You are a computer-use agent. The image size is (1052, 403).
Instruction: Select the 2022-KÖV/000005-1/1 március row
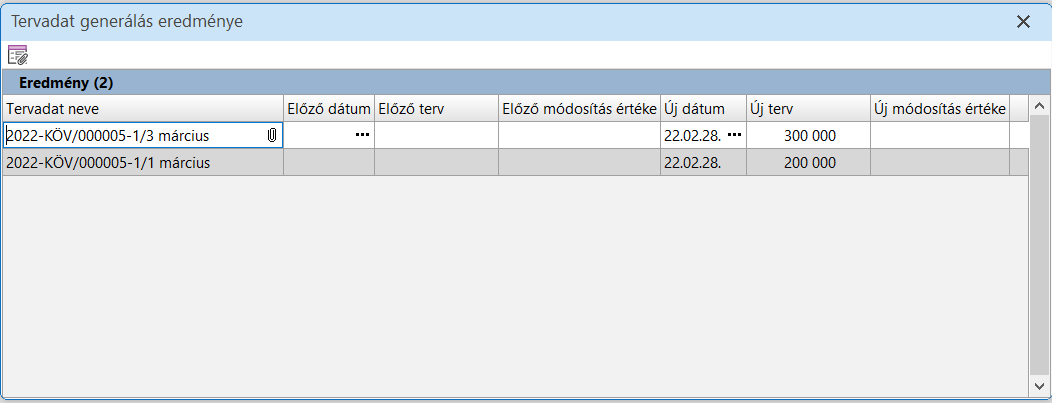108,162
